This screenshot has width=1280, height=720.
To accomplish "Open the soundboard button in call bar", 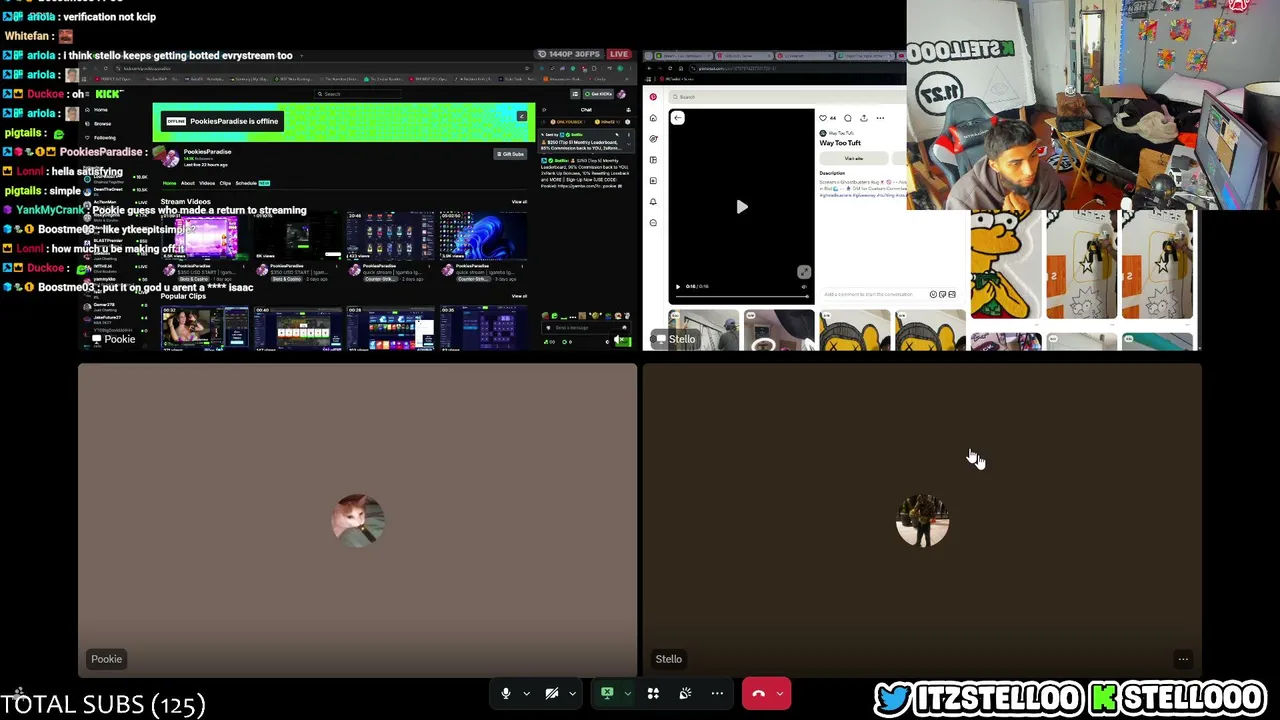I will tap(685, 693).
